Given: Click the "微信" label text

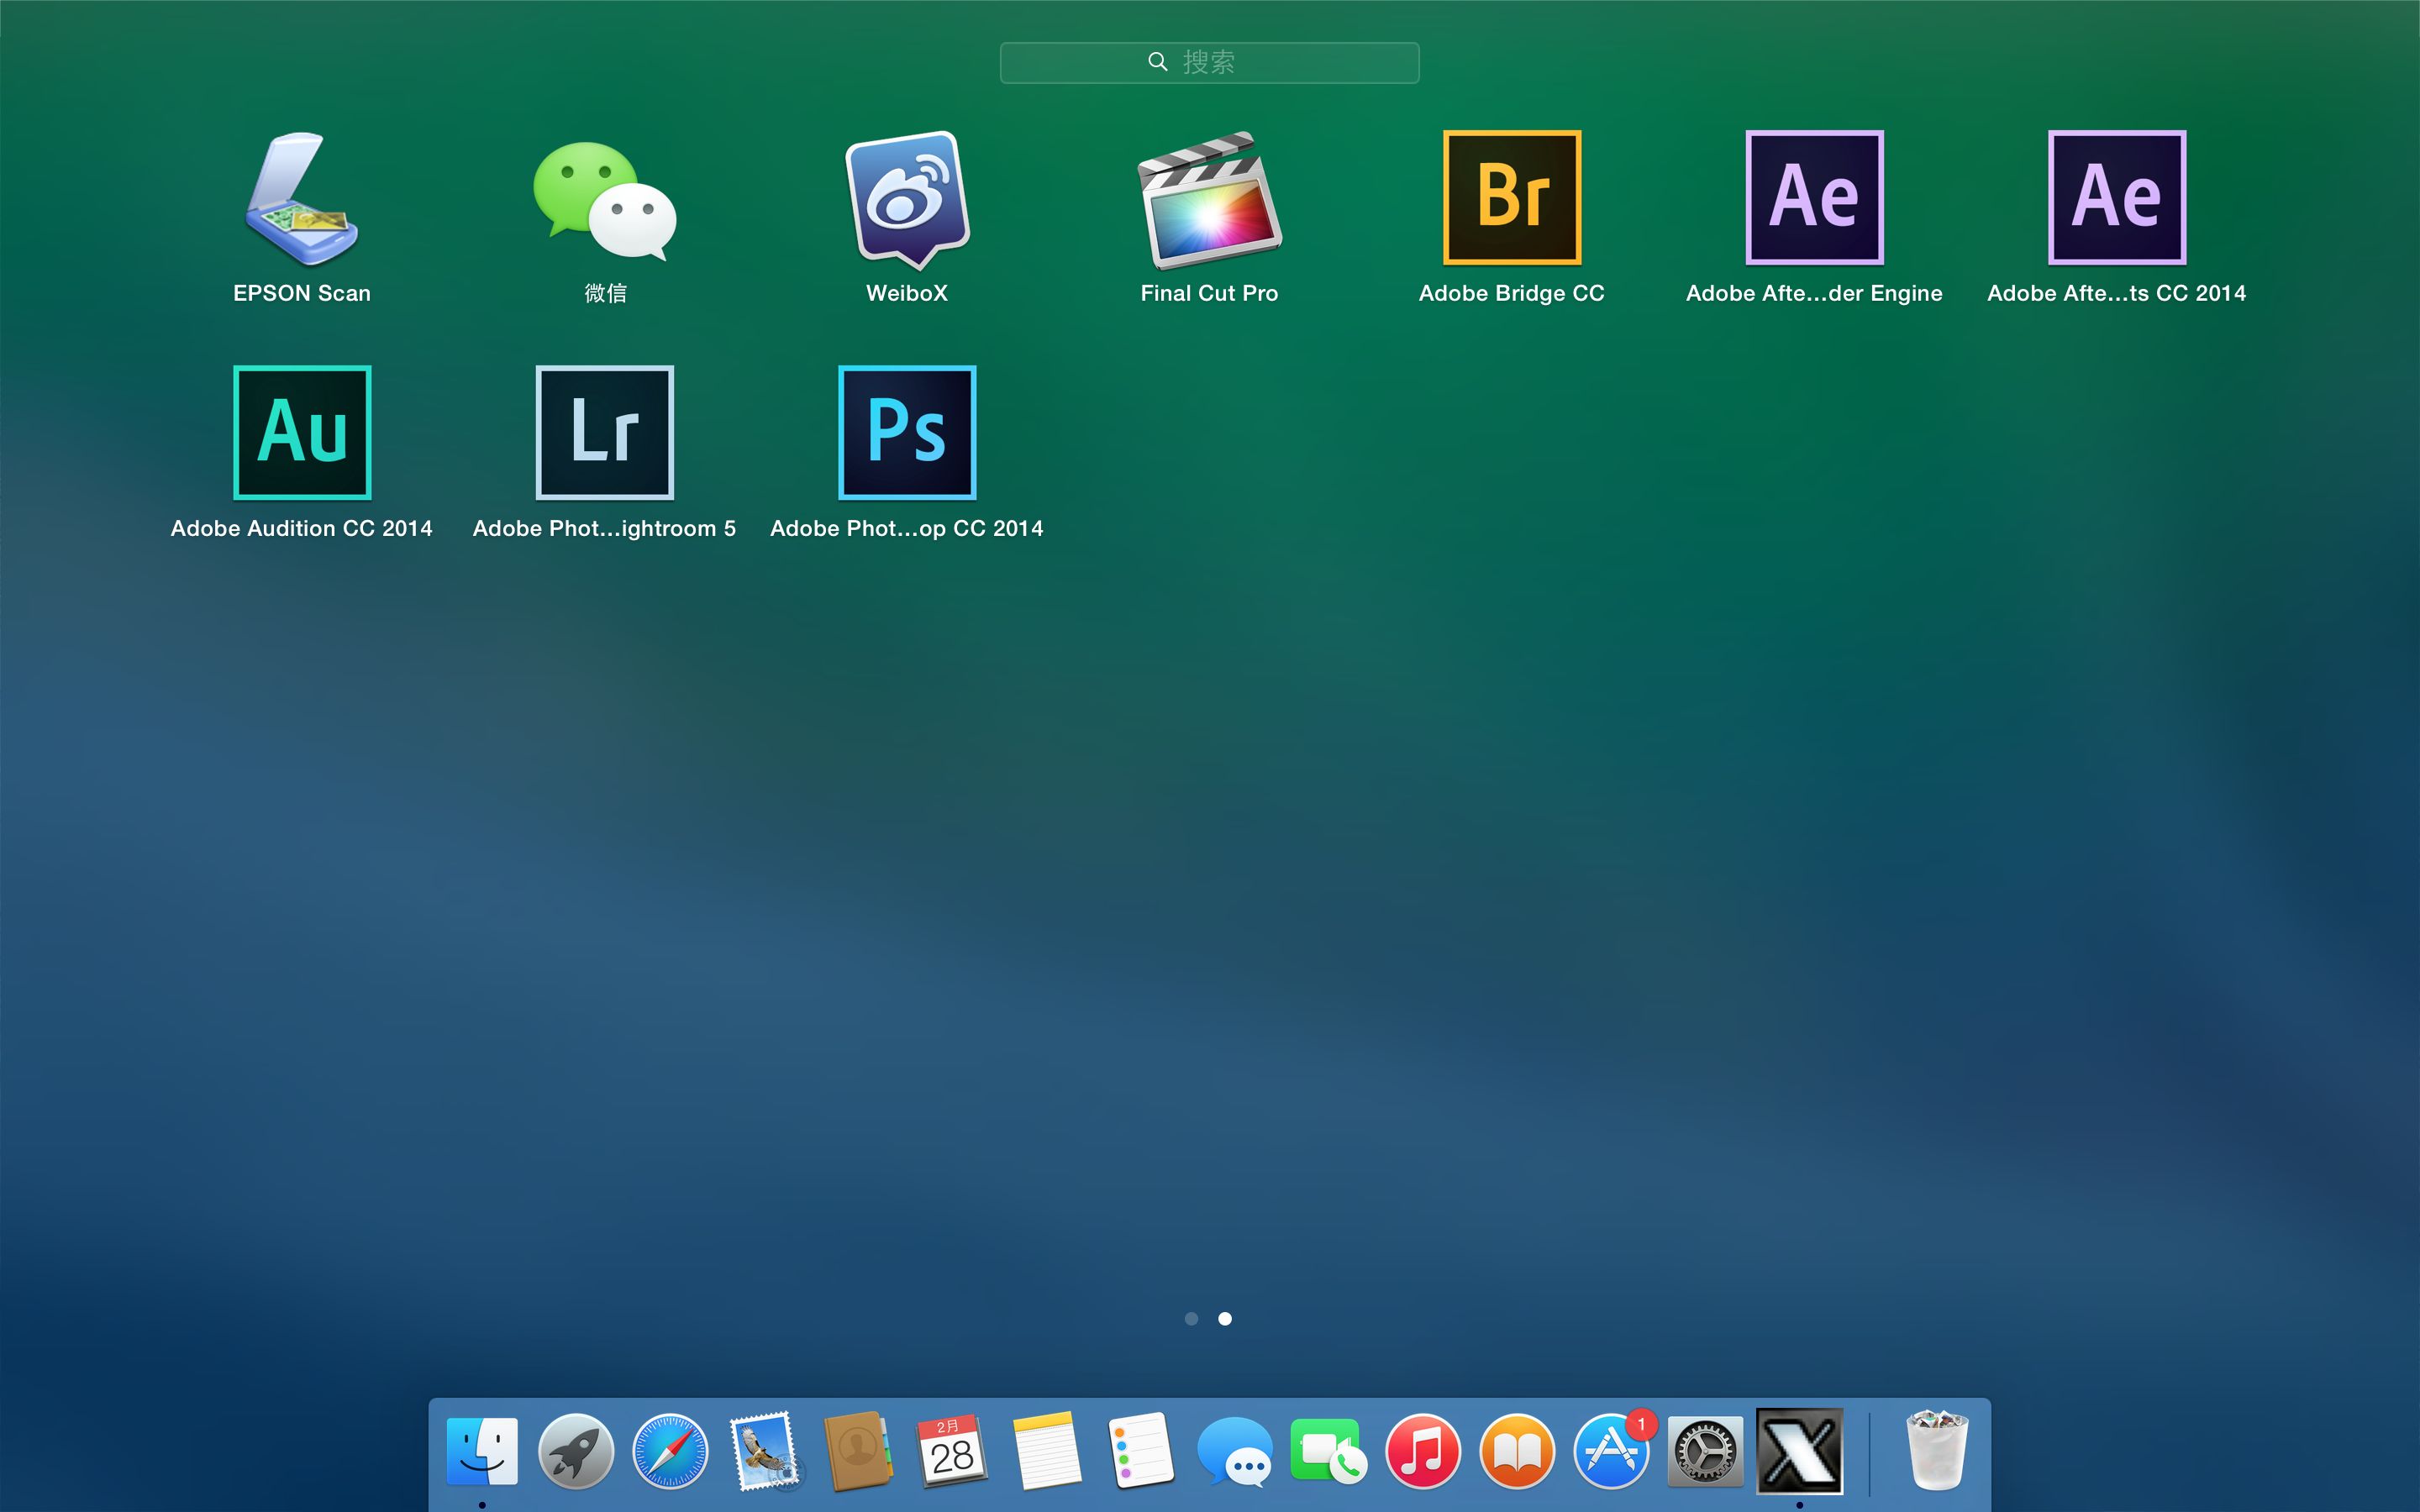Looking at the screenshot, I should point(605,293).
